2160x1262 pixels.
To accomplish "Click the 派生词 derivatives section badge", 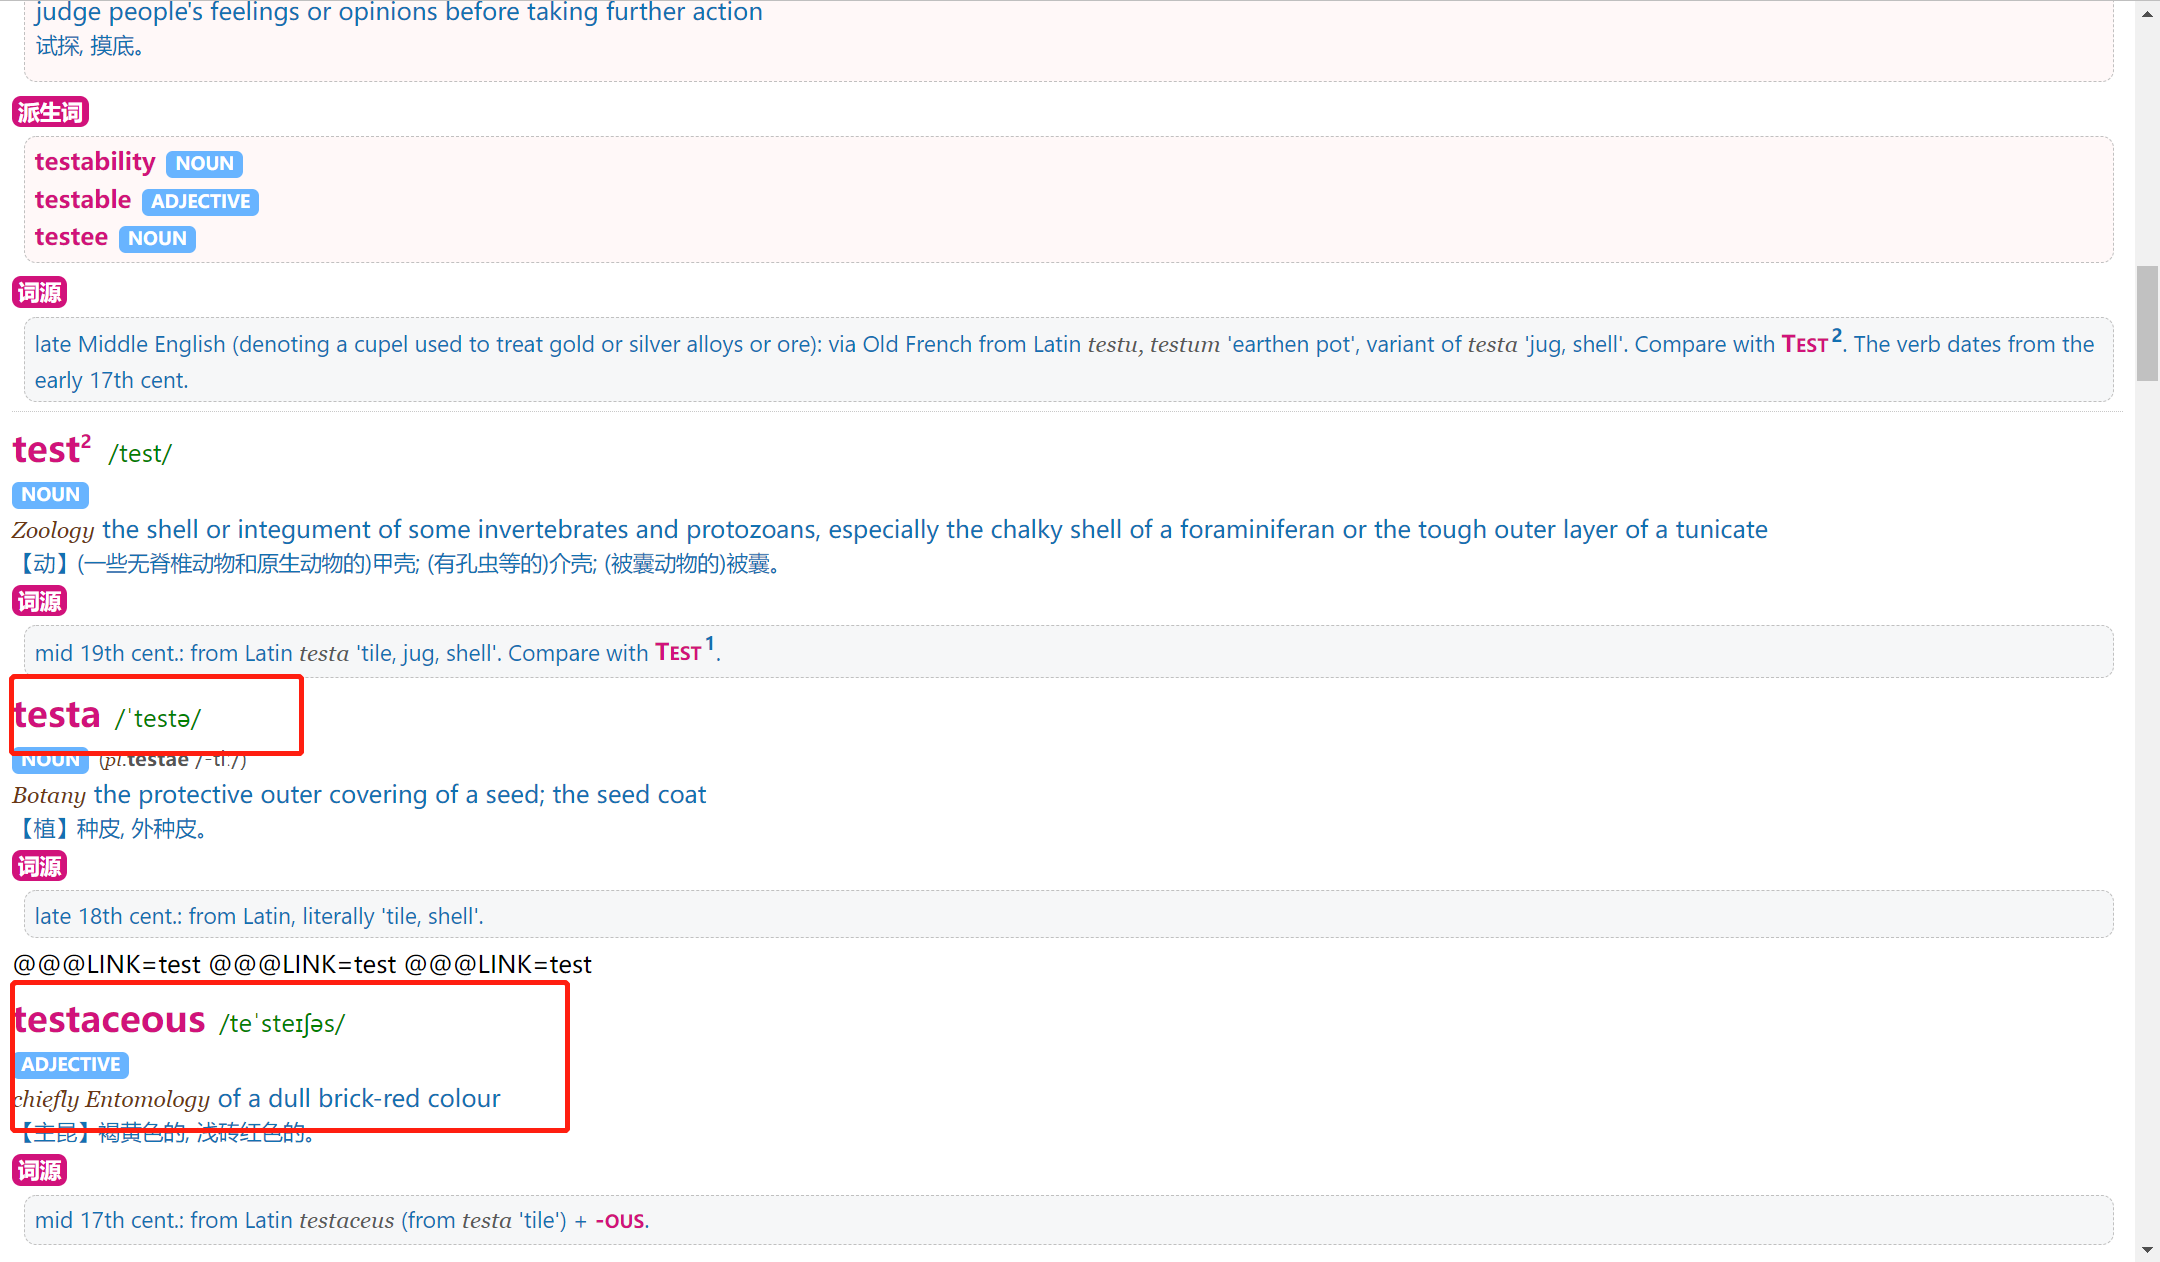I will point(50,112).
